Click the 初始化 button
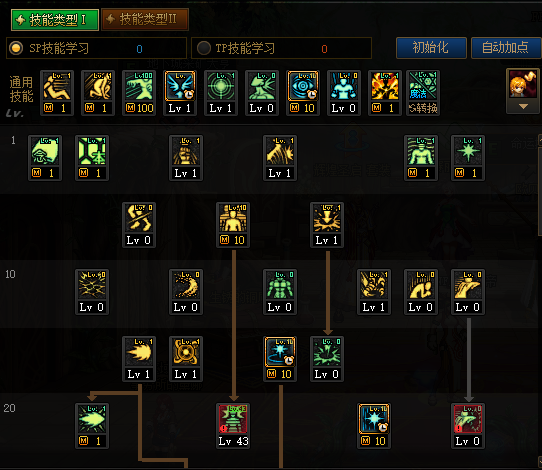This screenshot has width=542, height=470. coord(431,48)
